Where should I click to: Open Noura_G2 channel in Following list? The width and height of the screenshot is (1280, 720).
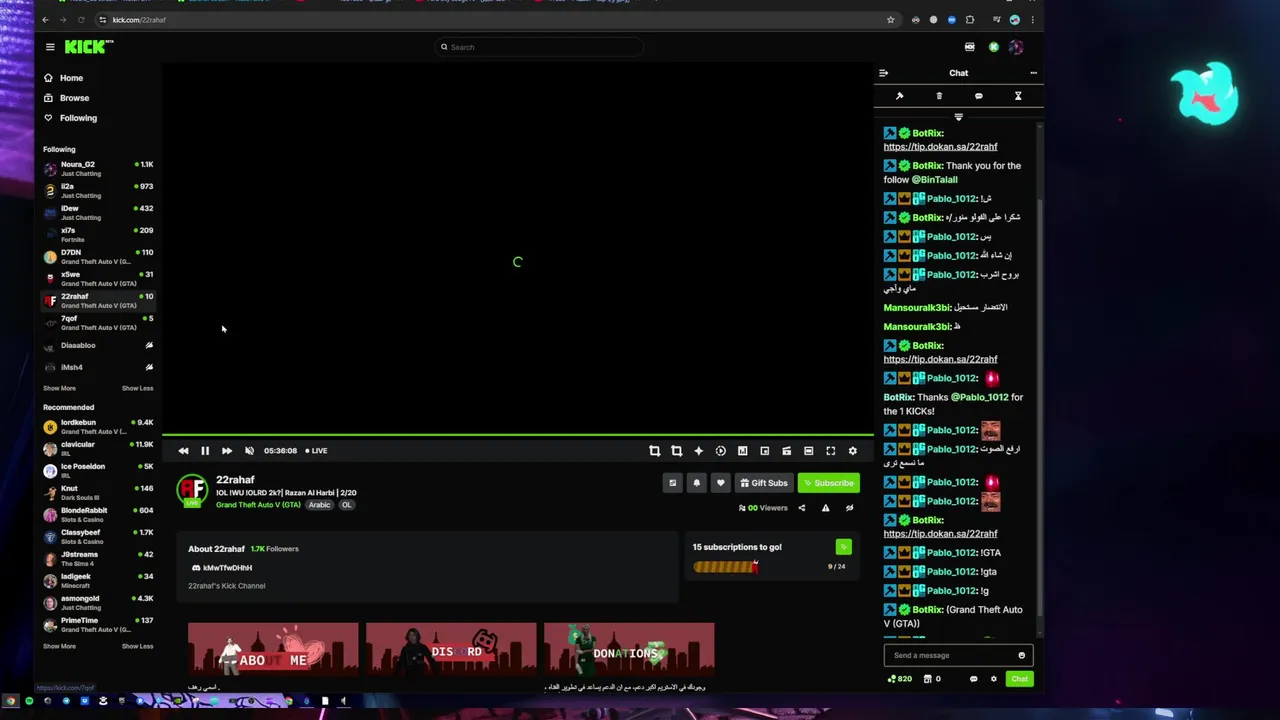tap(98, 168)
